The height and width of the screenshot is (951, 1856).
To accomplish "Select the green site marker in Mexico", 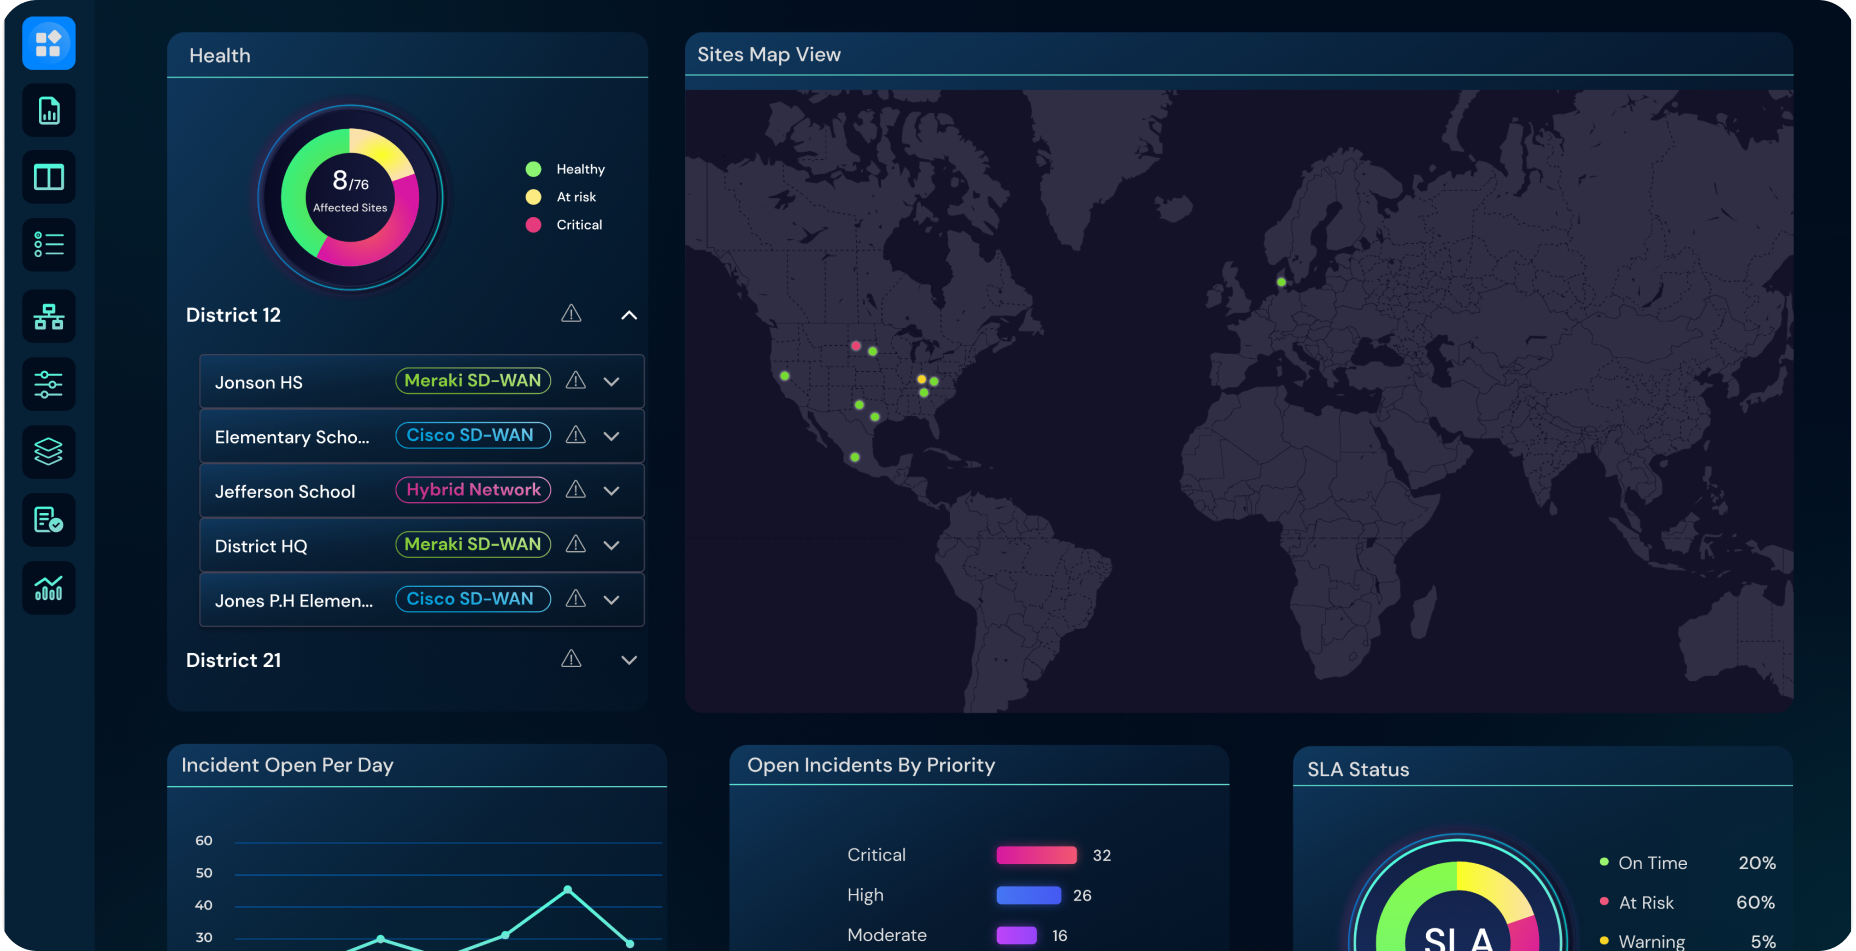I will [x=854, y=457].
